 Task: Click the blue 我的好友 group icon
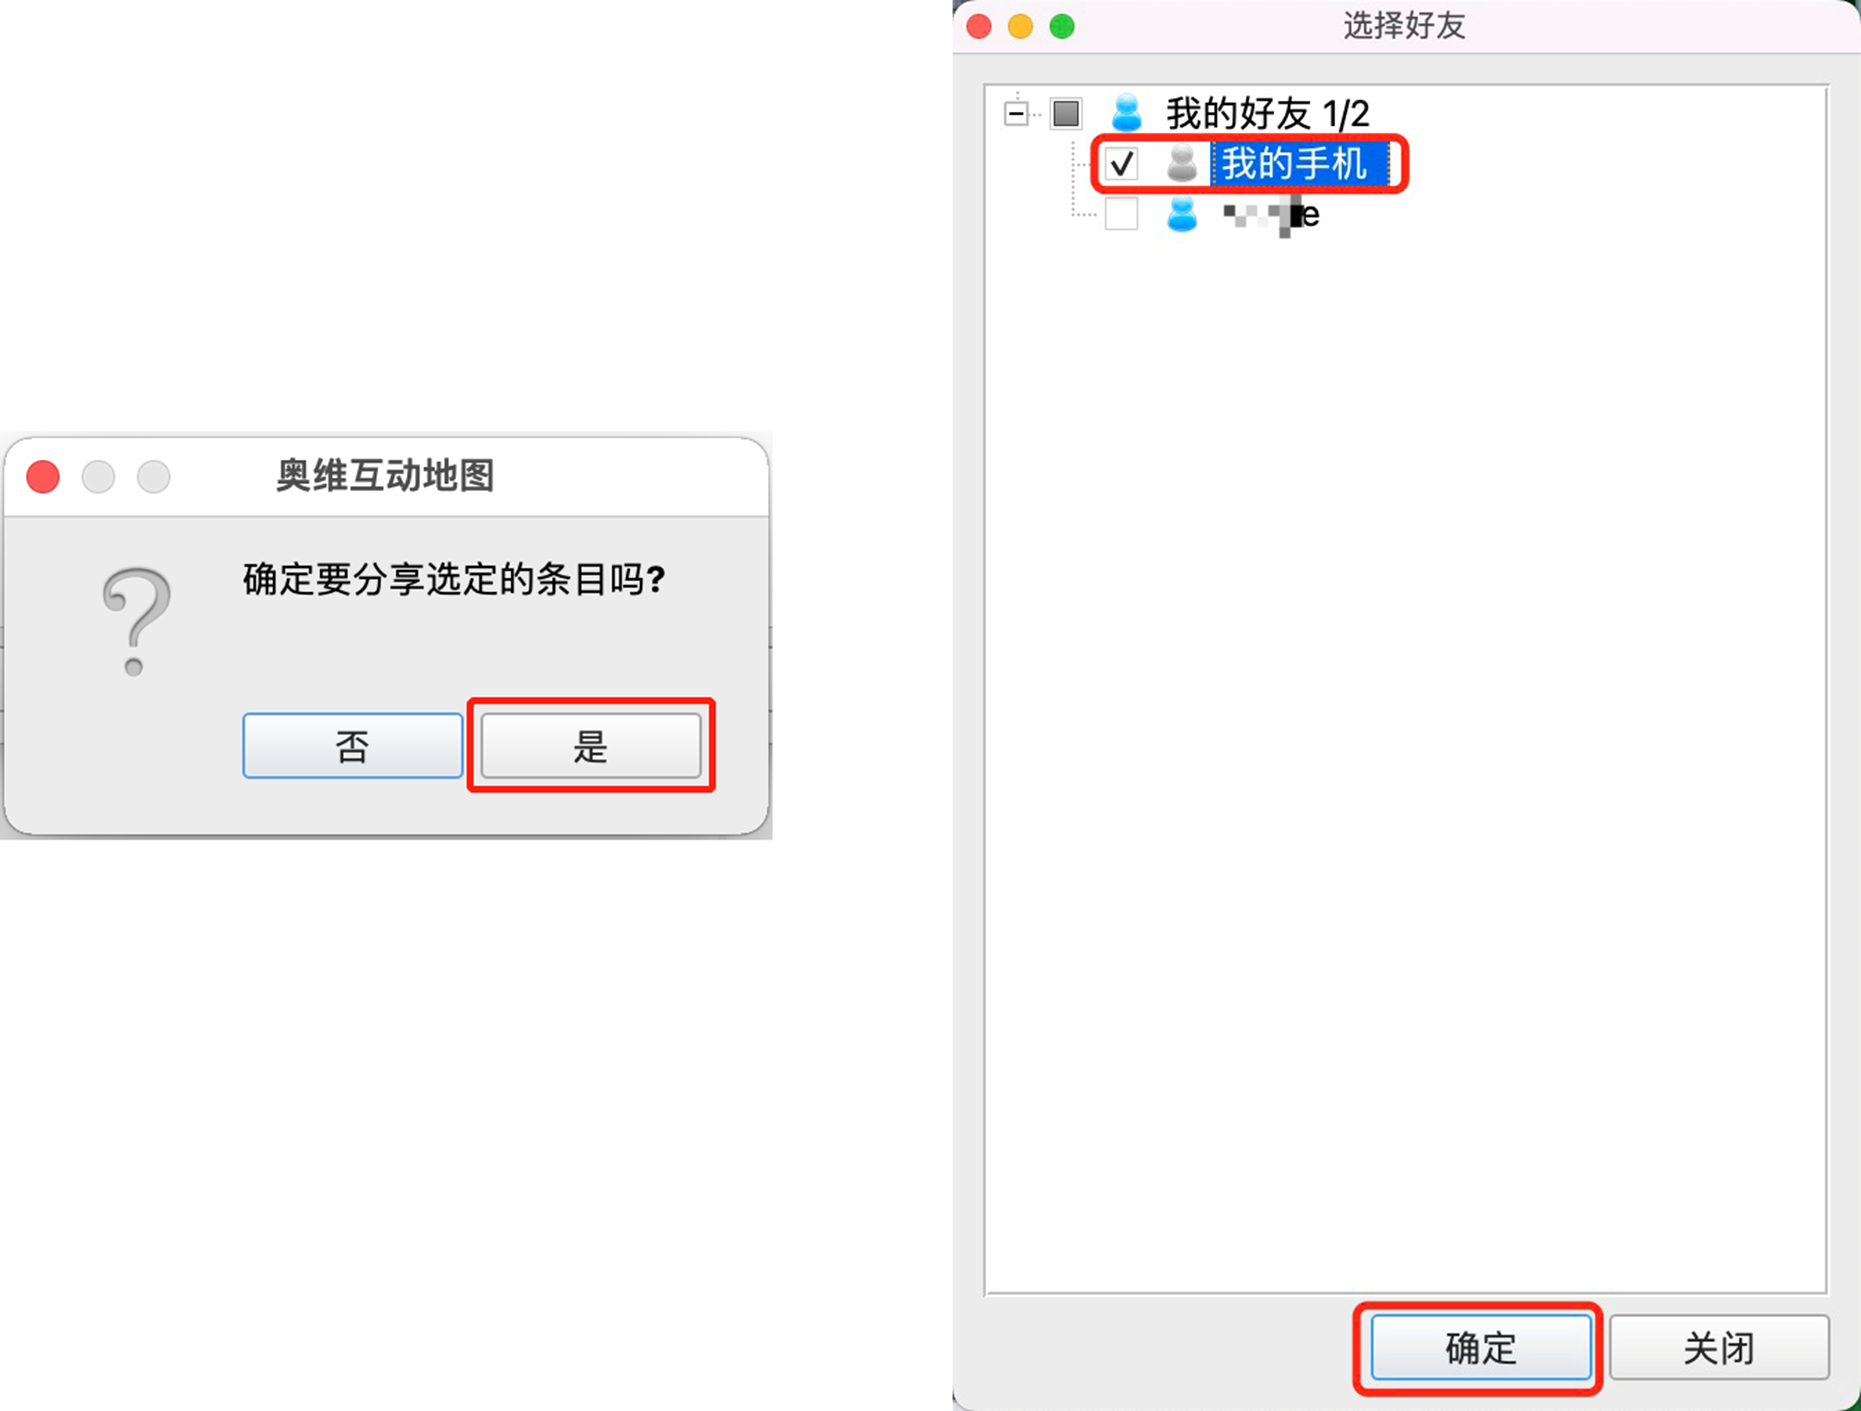click(1127, 113)
